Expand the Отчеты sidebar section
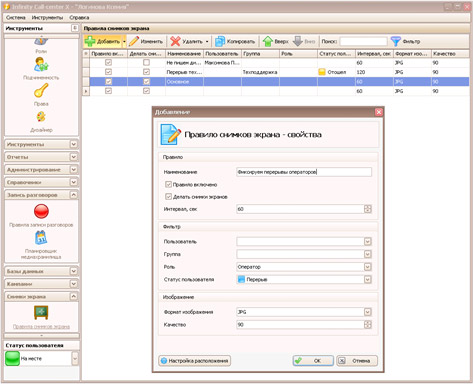 (74, 157)
